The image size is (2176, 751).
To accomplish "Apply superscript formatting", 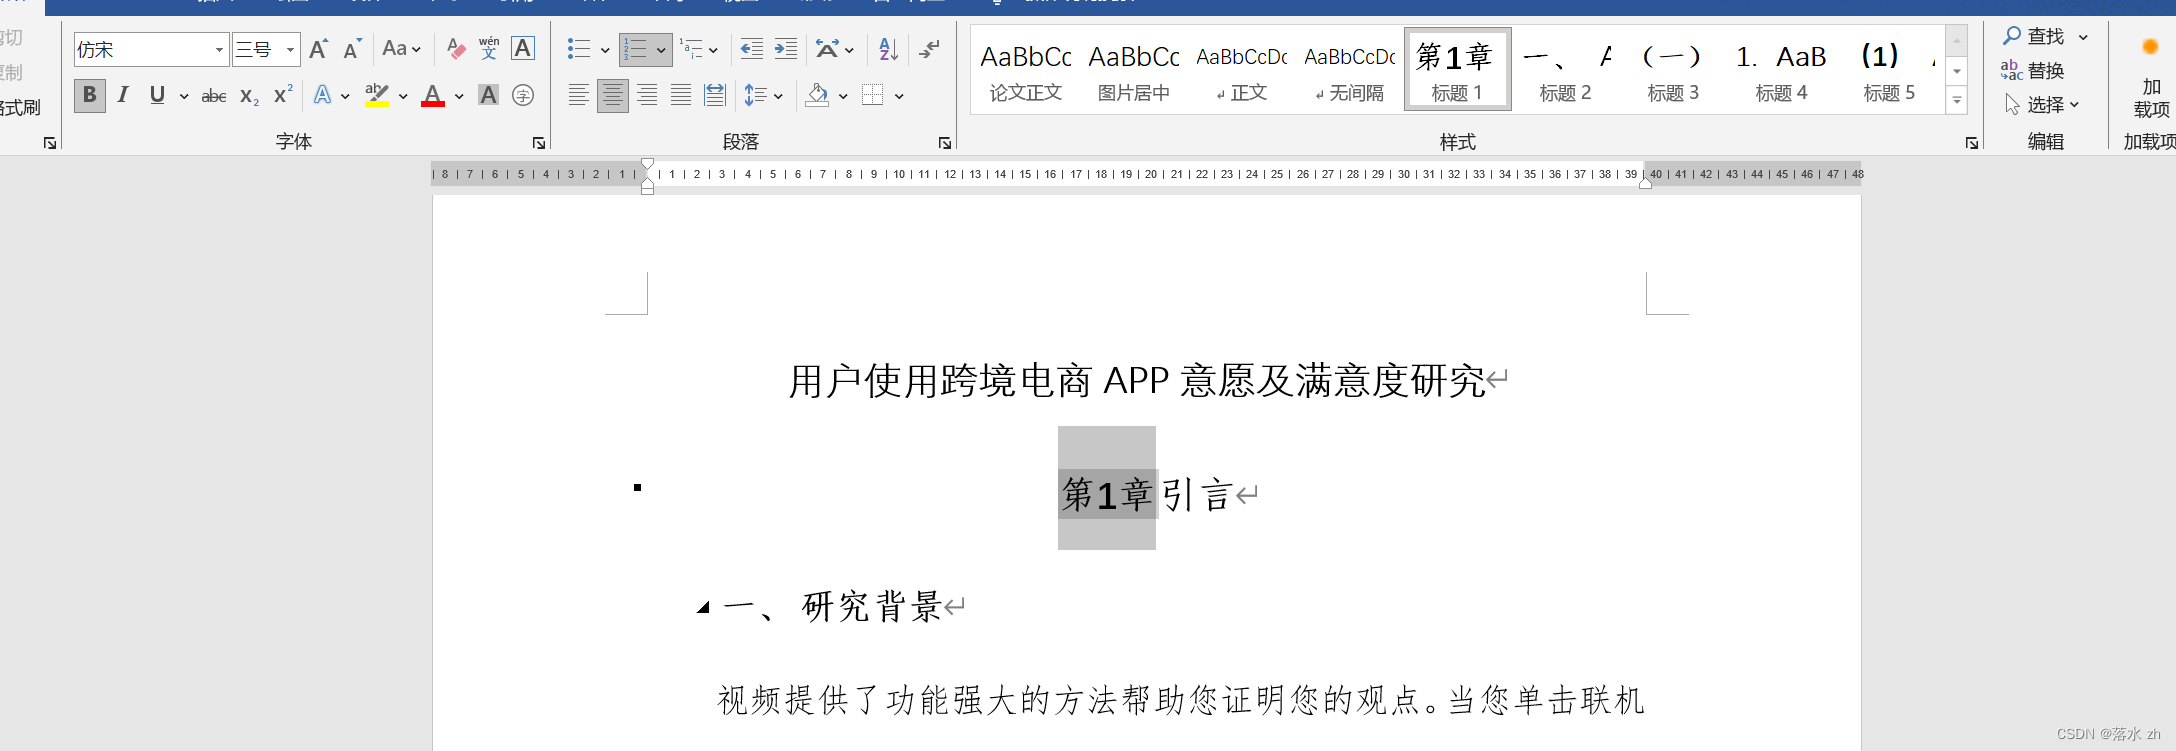I will [283, 96].
